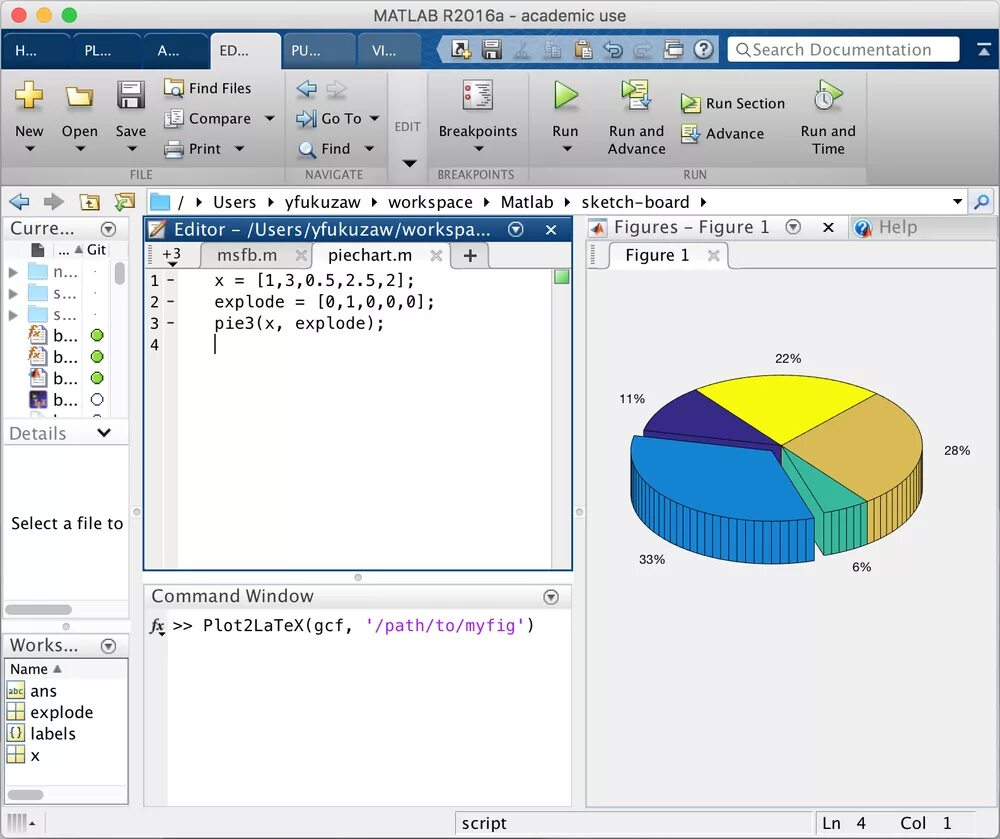Screen dimensions: 1000x839
Task: Run the script with the green Run arrow
Action: coord(566,96)
